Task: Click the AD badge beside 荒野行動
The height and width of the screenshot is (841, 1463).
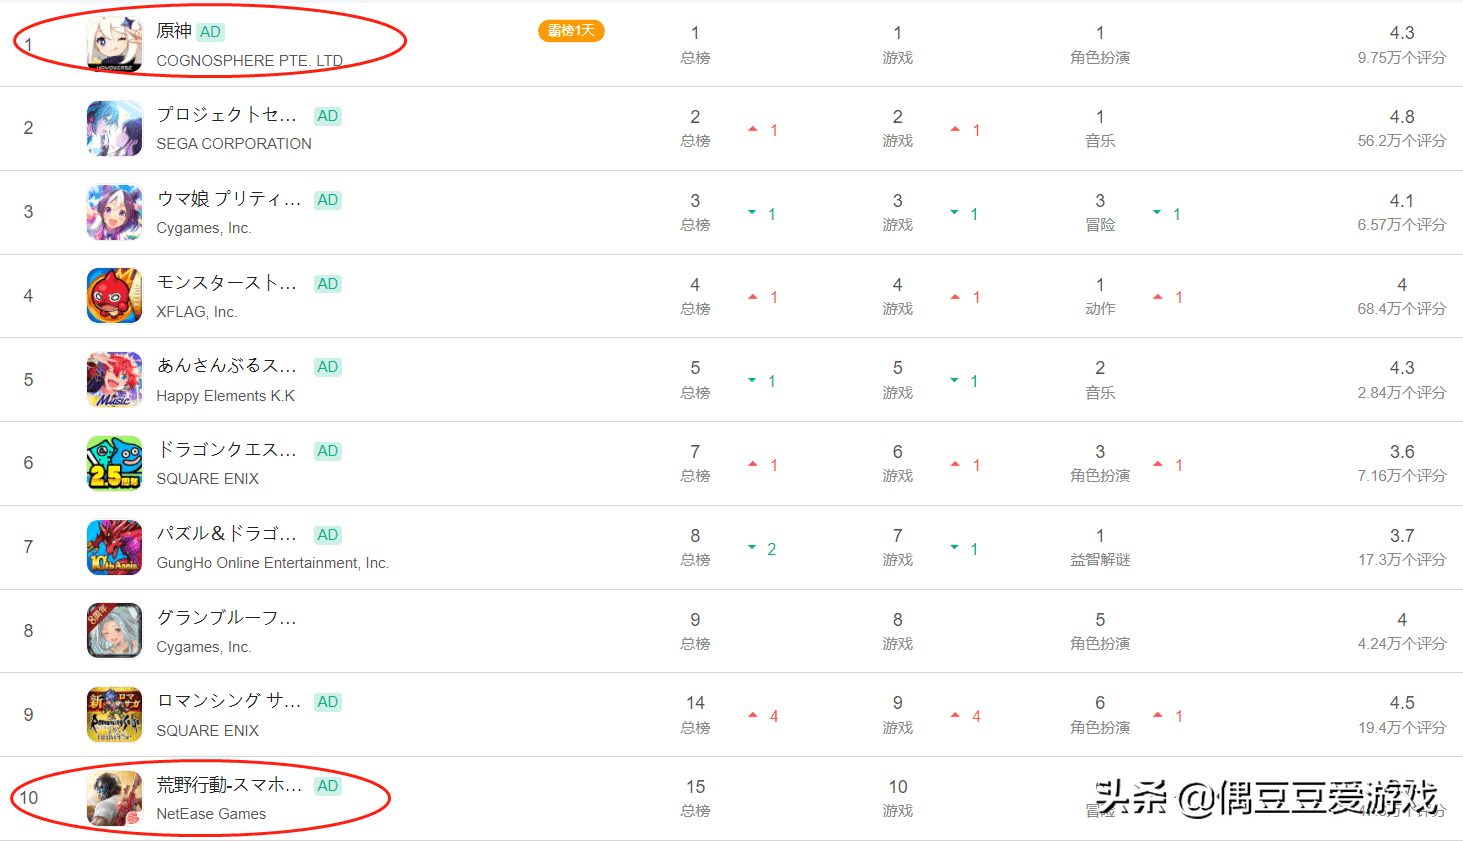Action: pos(327,786)
